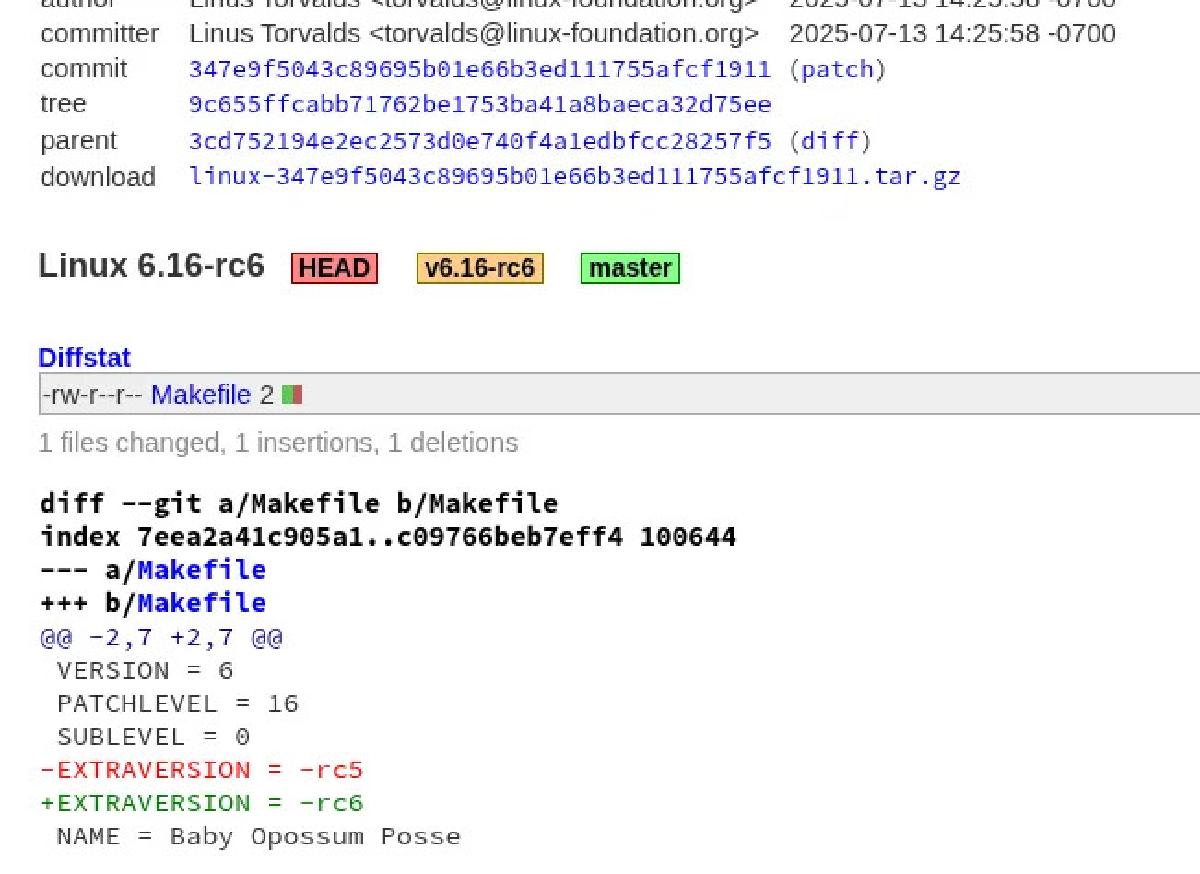The width and height of the screenshot is (1200, 874).
Task: Click the committer email torvalds@linux-foundation.org
Action: [x=470, y=33]
